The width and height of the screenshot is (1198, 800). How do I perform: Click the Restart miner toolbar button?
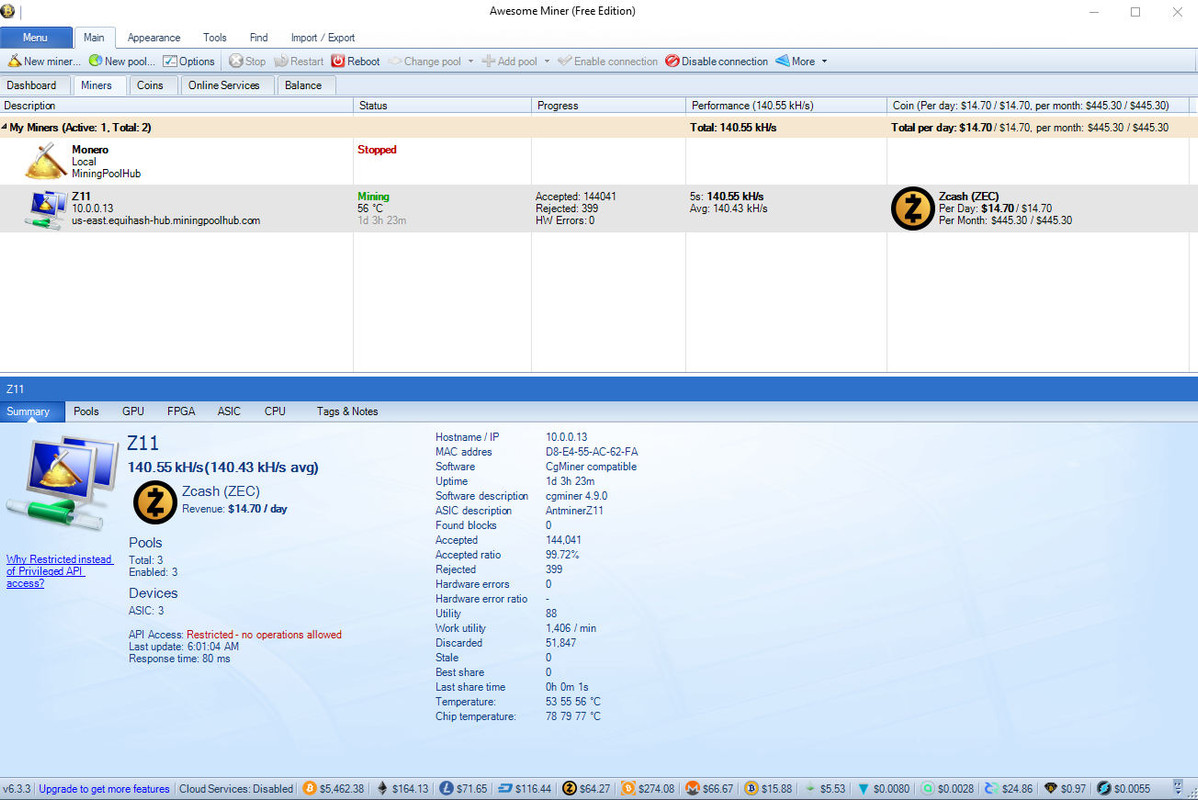tap(299, 61)
